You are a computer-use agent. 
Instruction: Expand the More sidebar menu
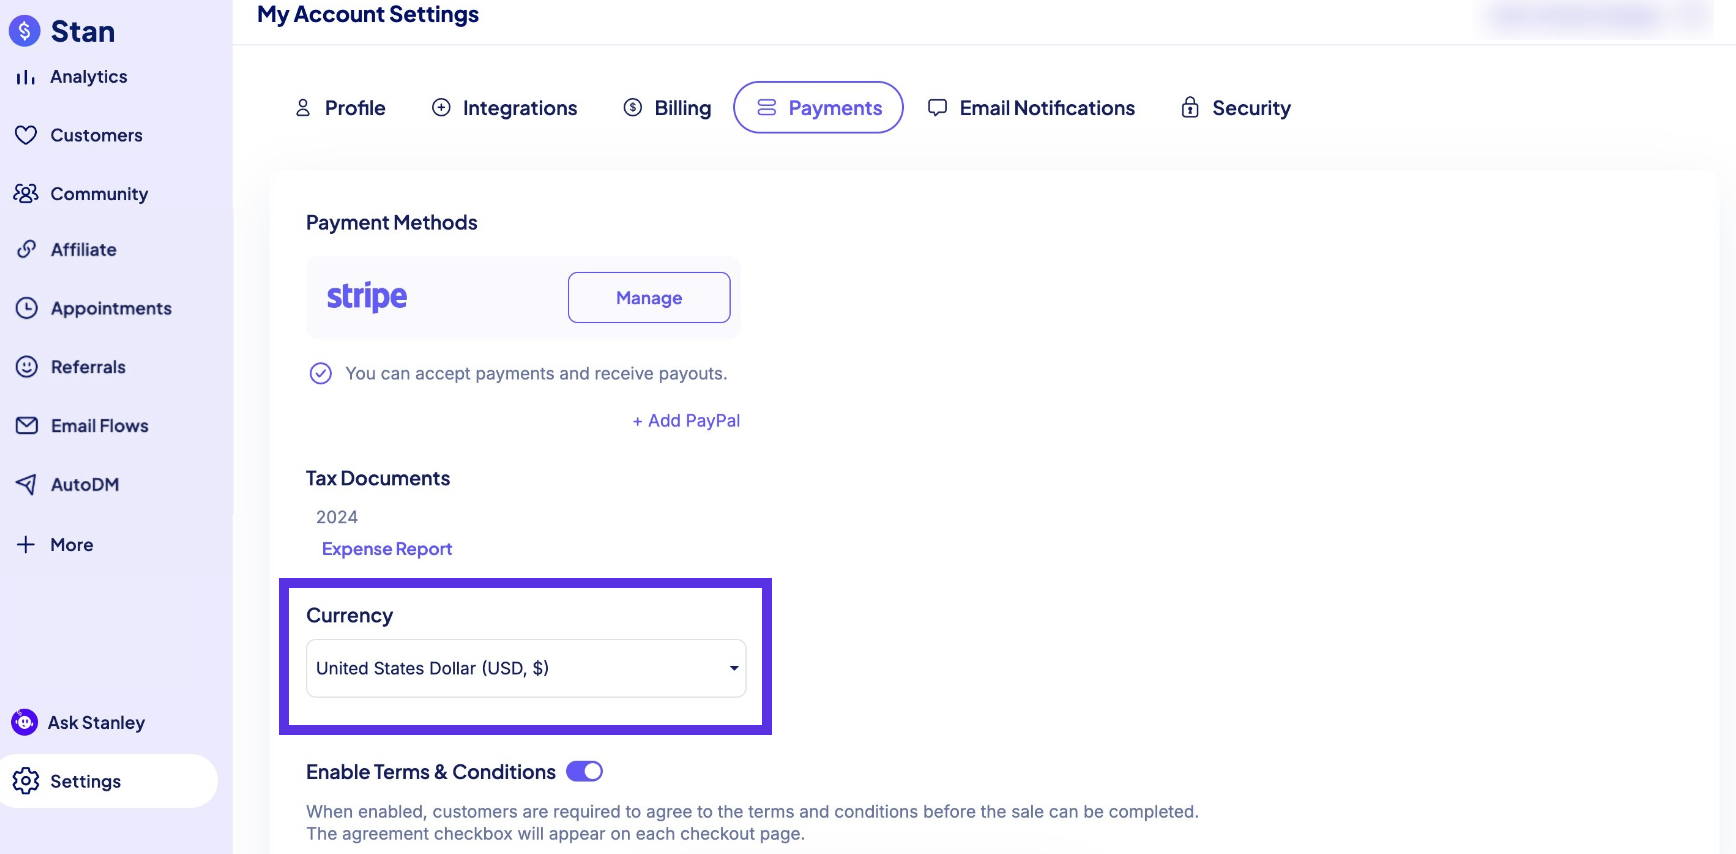pos(55,545)
